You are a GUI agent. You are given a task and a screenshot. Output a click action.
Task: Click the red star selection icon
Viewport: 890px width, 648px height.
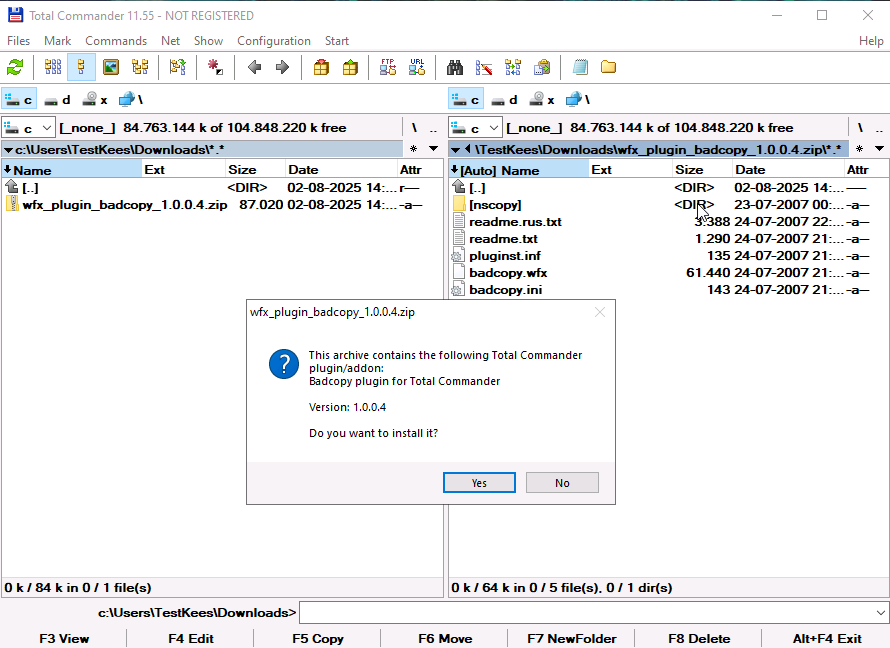(215, 68)
